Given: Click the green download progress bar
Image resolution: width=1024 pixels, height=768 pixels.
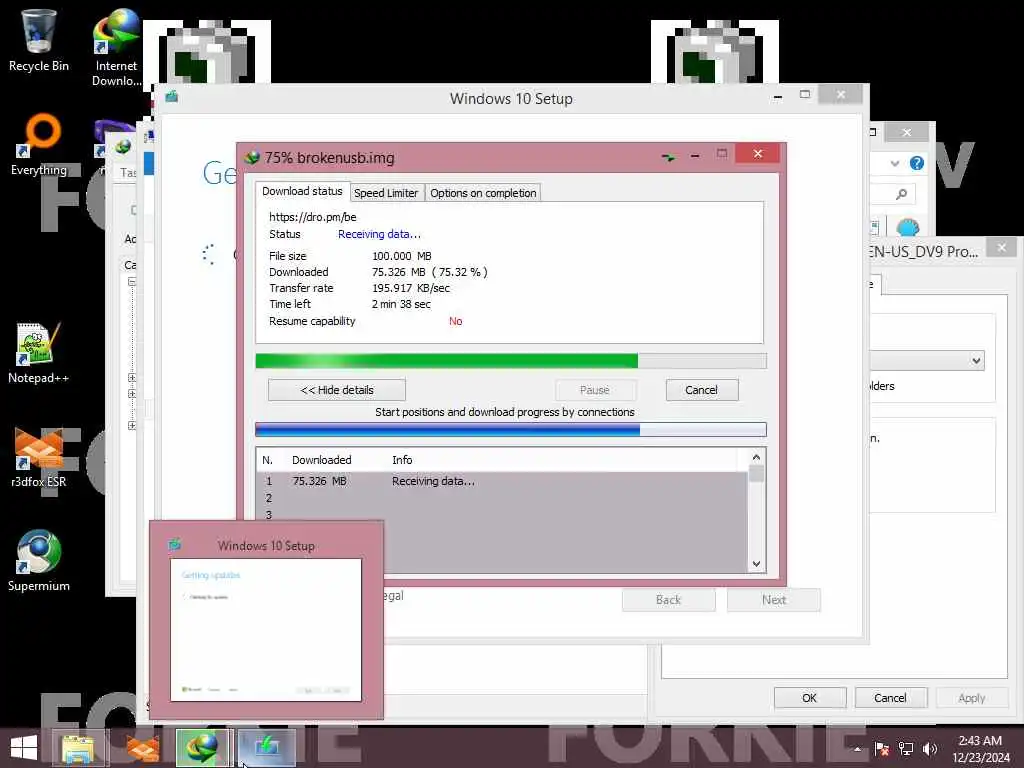Looking at the screenshot, I should pyautogui.click(x=511, y=360).
